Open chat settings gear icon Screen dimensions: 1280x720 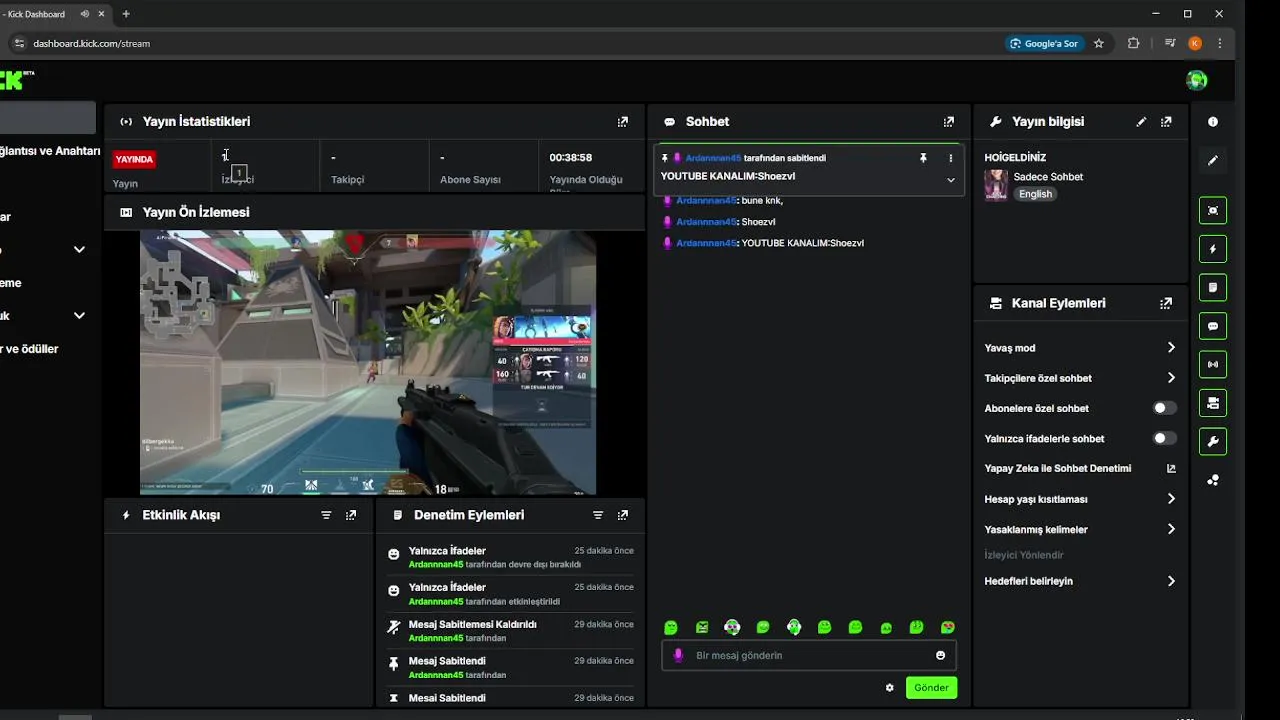point(890,688)
